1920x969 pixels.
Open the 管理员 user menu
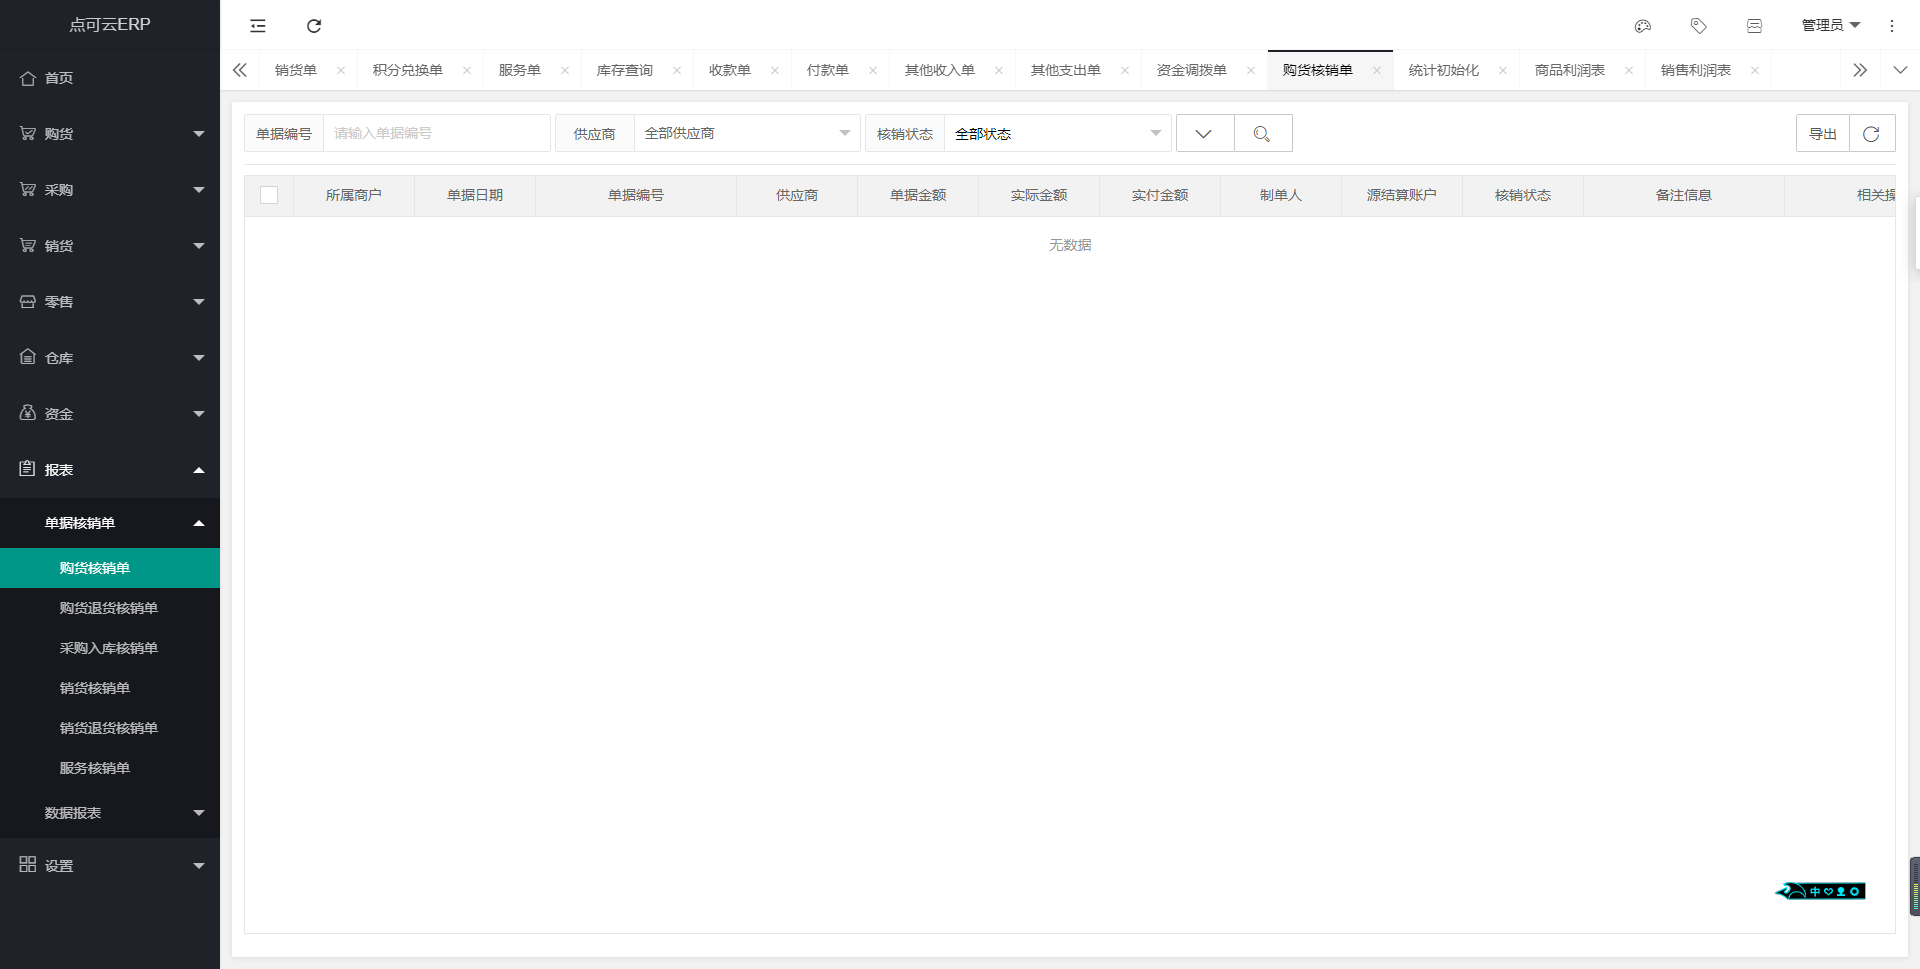point(1830,26)
